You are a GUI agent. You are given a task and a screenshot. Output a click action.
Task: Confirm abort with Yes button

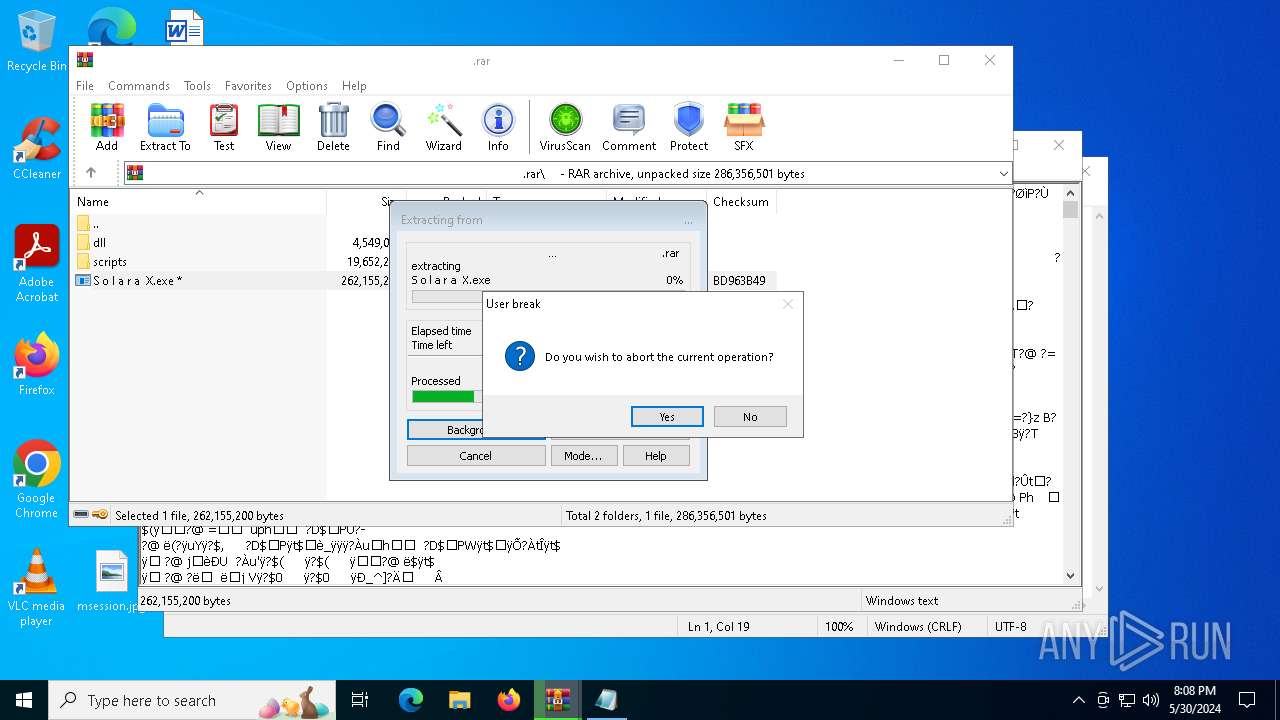pyautogui.click(x=667, y=417)
